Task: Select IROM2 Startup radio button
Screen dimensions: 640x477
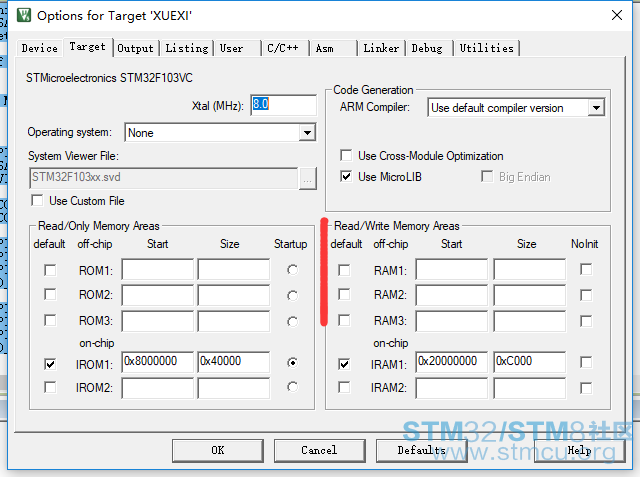Action: 292,386
